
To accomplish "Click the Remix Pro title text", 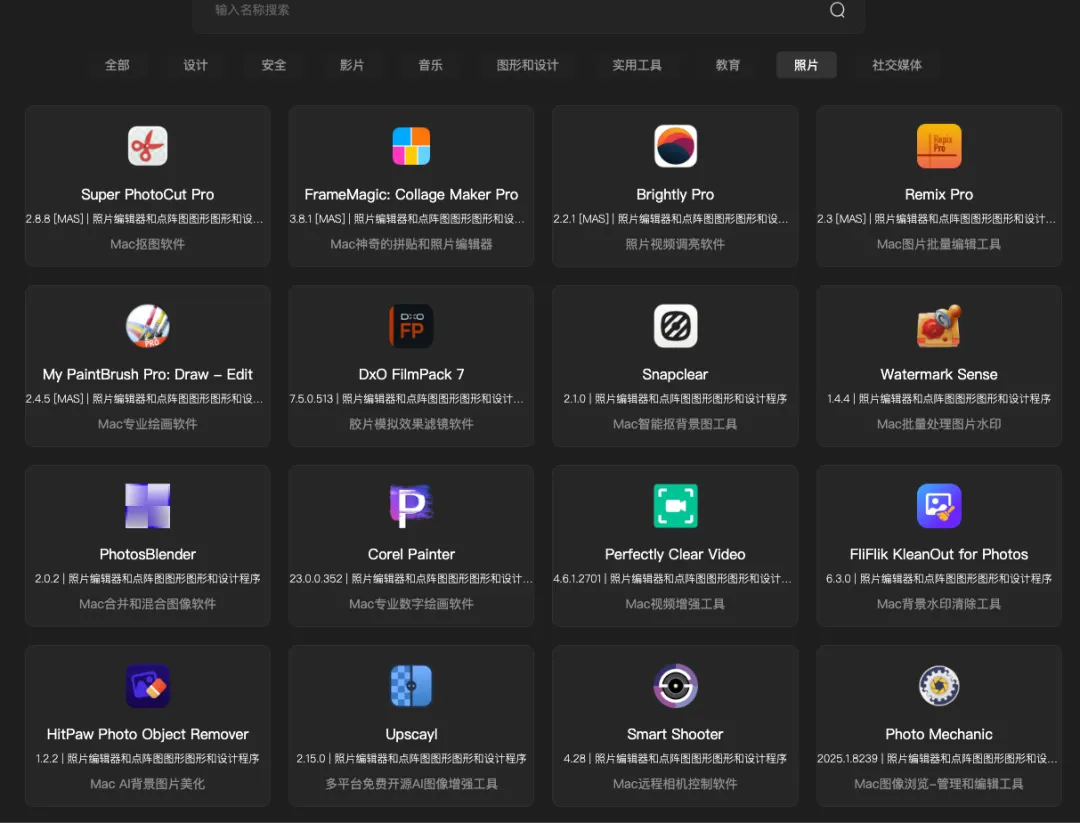I will tap(939, 195).
